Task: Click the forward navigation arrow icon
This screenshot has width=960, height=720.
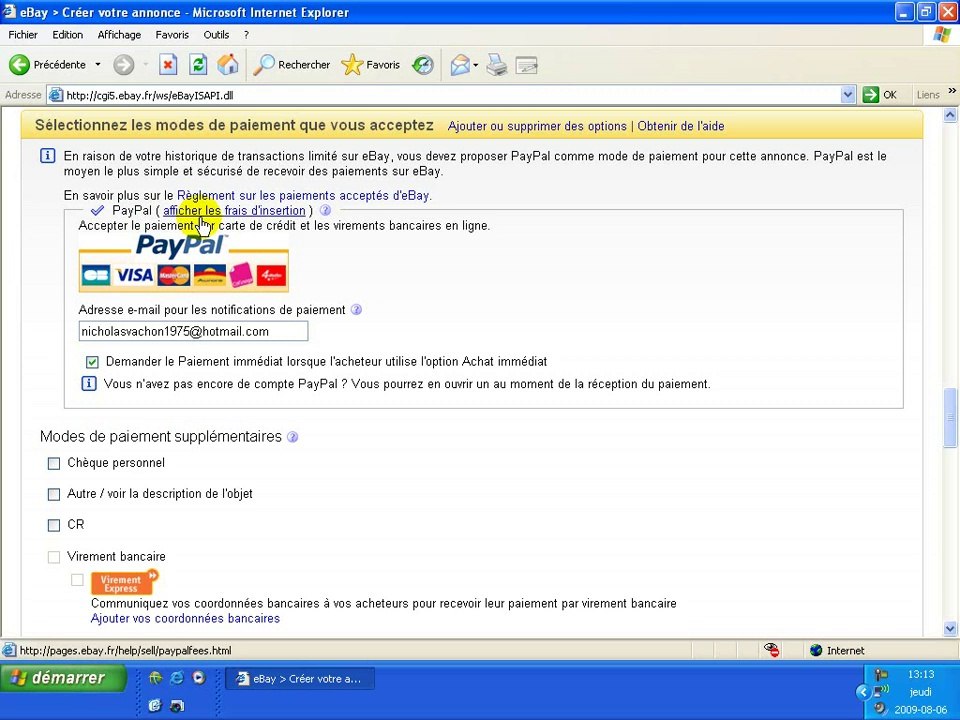Action: point(123,64)
